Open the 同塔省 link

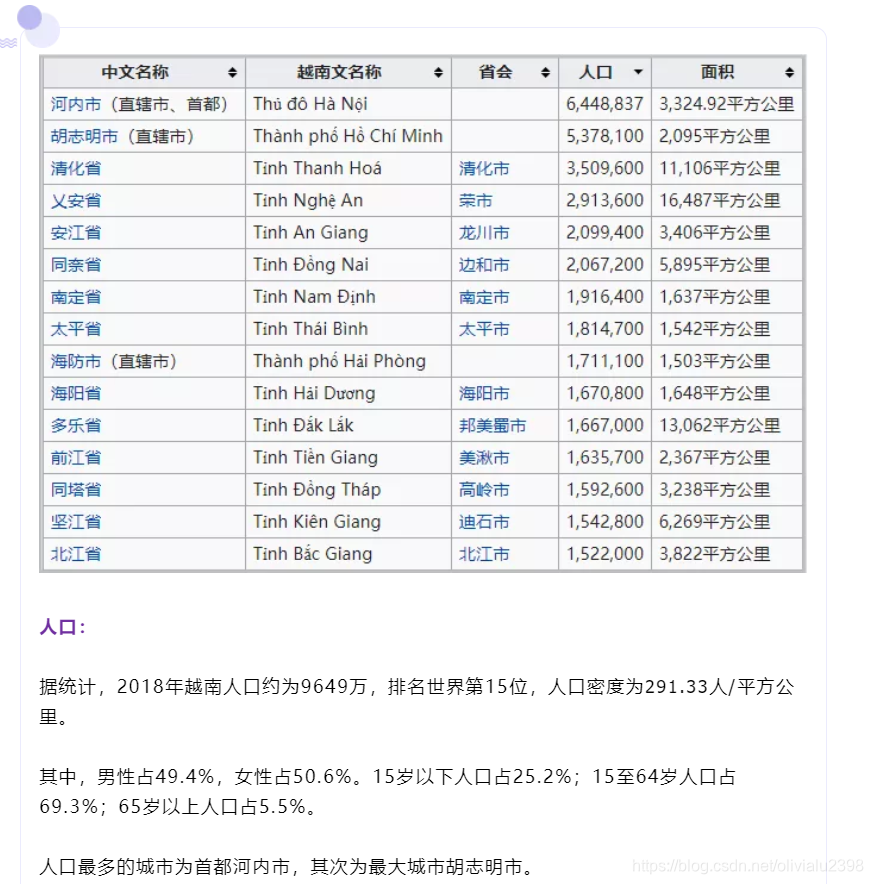point(76,490)
